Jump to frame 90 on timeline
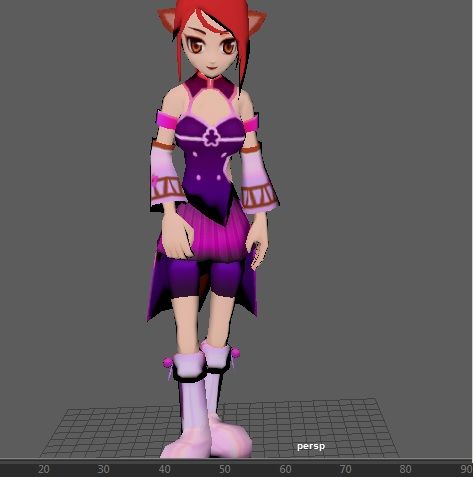473x477 pixels. (x=467, y=469)
